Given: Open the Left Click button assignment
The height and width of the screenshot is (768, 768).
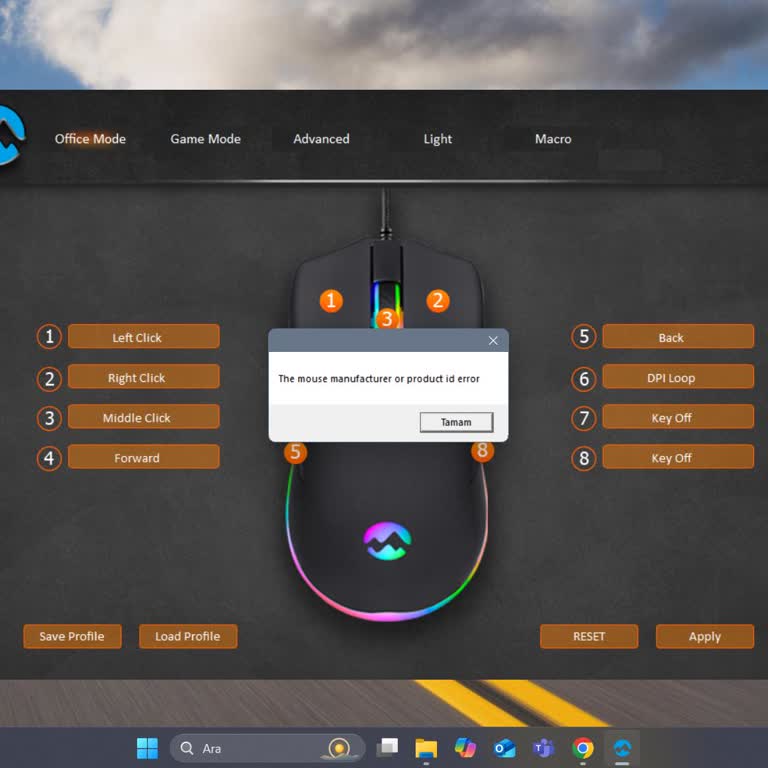Looking at the screenshot, I should [x=143, y=337].
